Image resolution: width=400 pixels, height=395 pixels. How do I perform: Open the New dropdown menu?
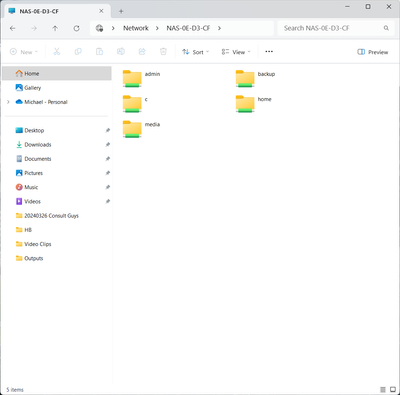[x=24, y=52]
